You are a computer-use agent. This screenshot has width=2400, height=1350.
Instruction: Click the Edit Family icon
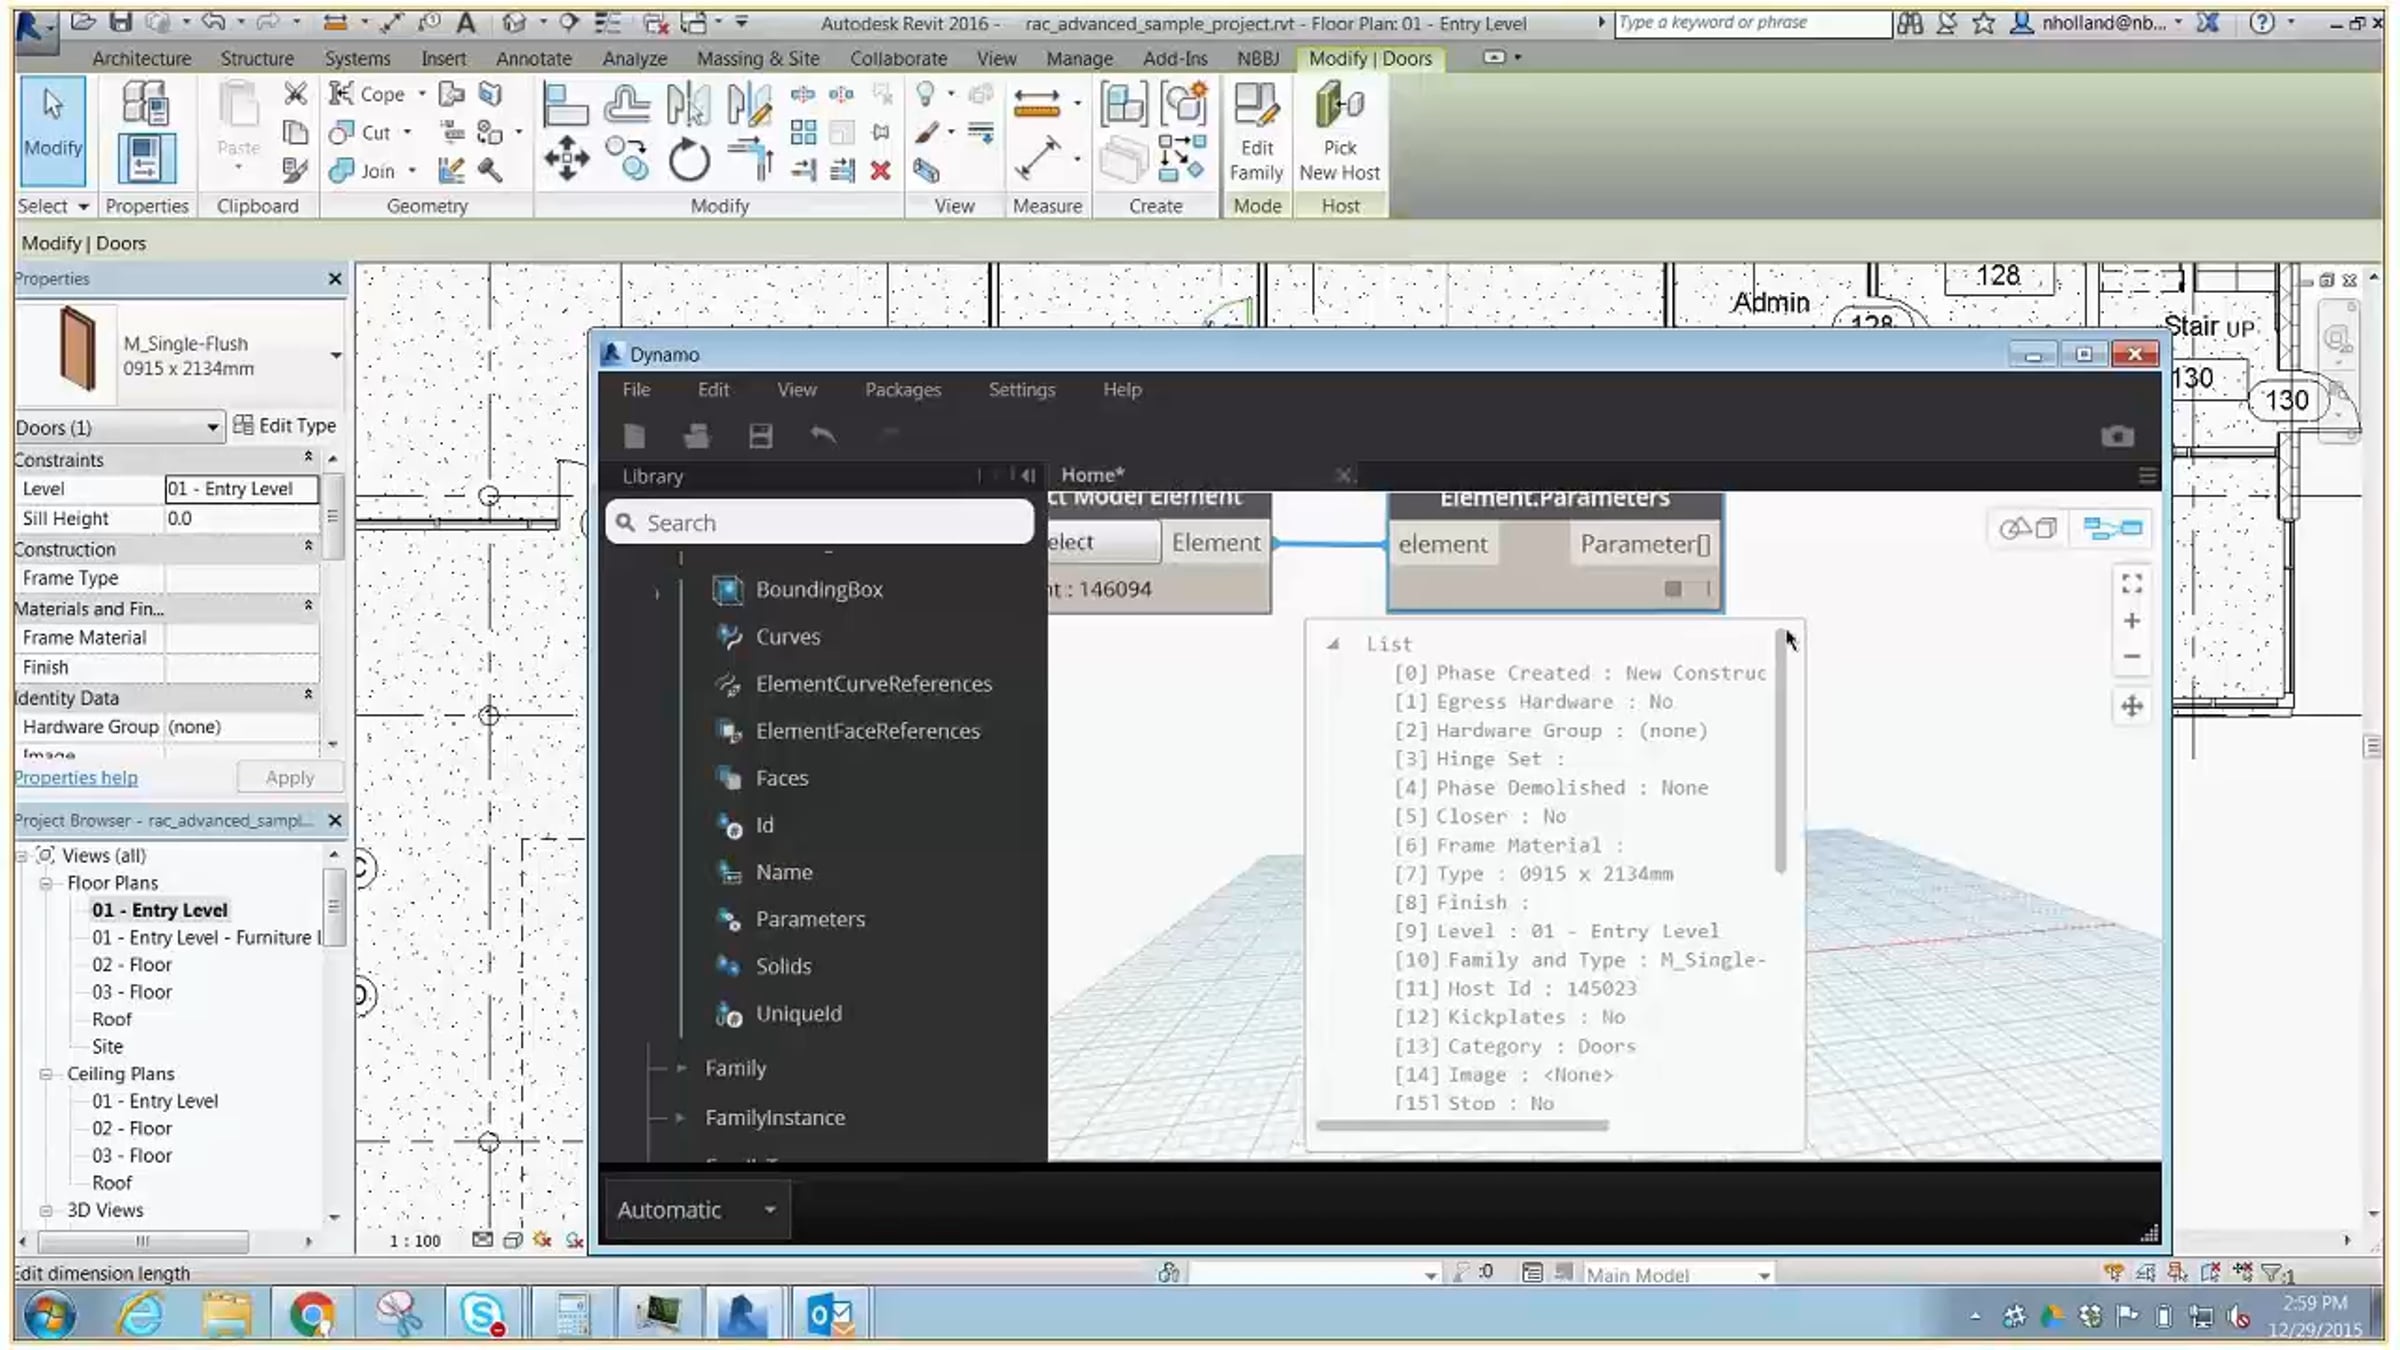(x=1256, y=132)
